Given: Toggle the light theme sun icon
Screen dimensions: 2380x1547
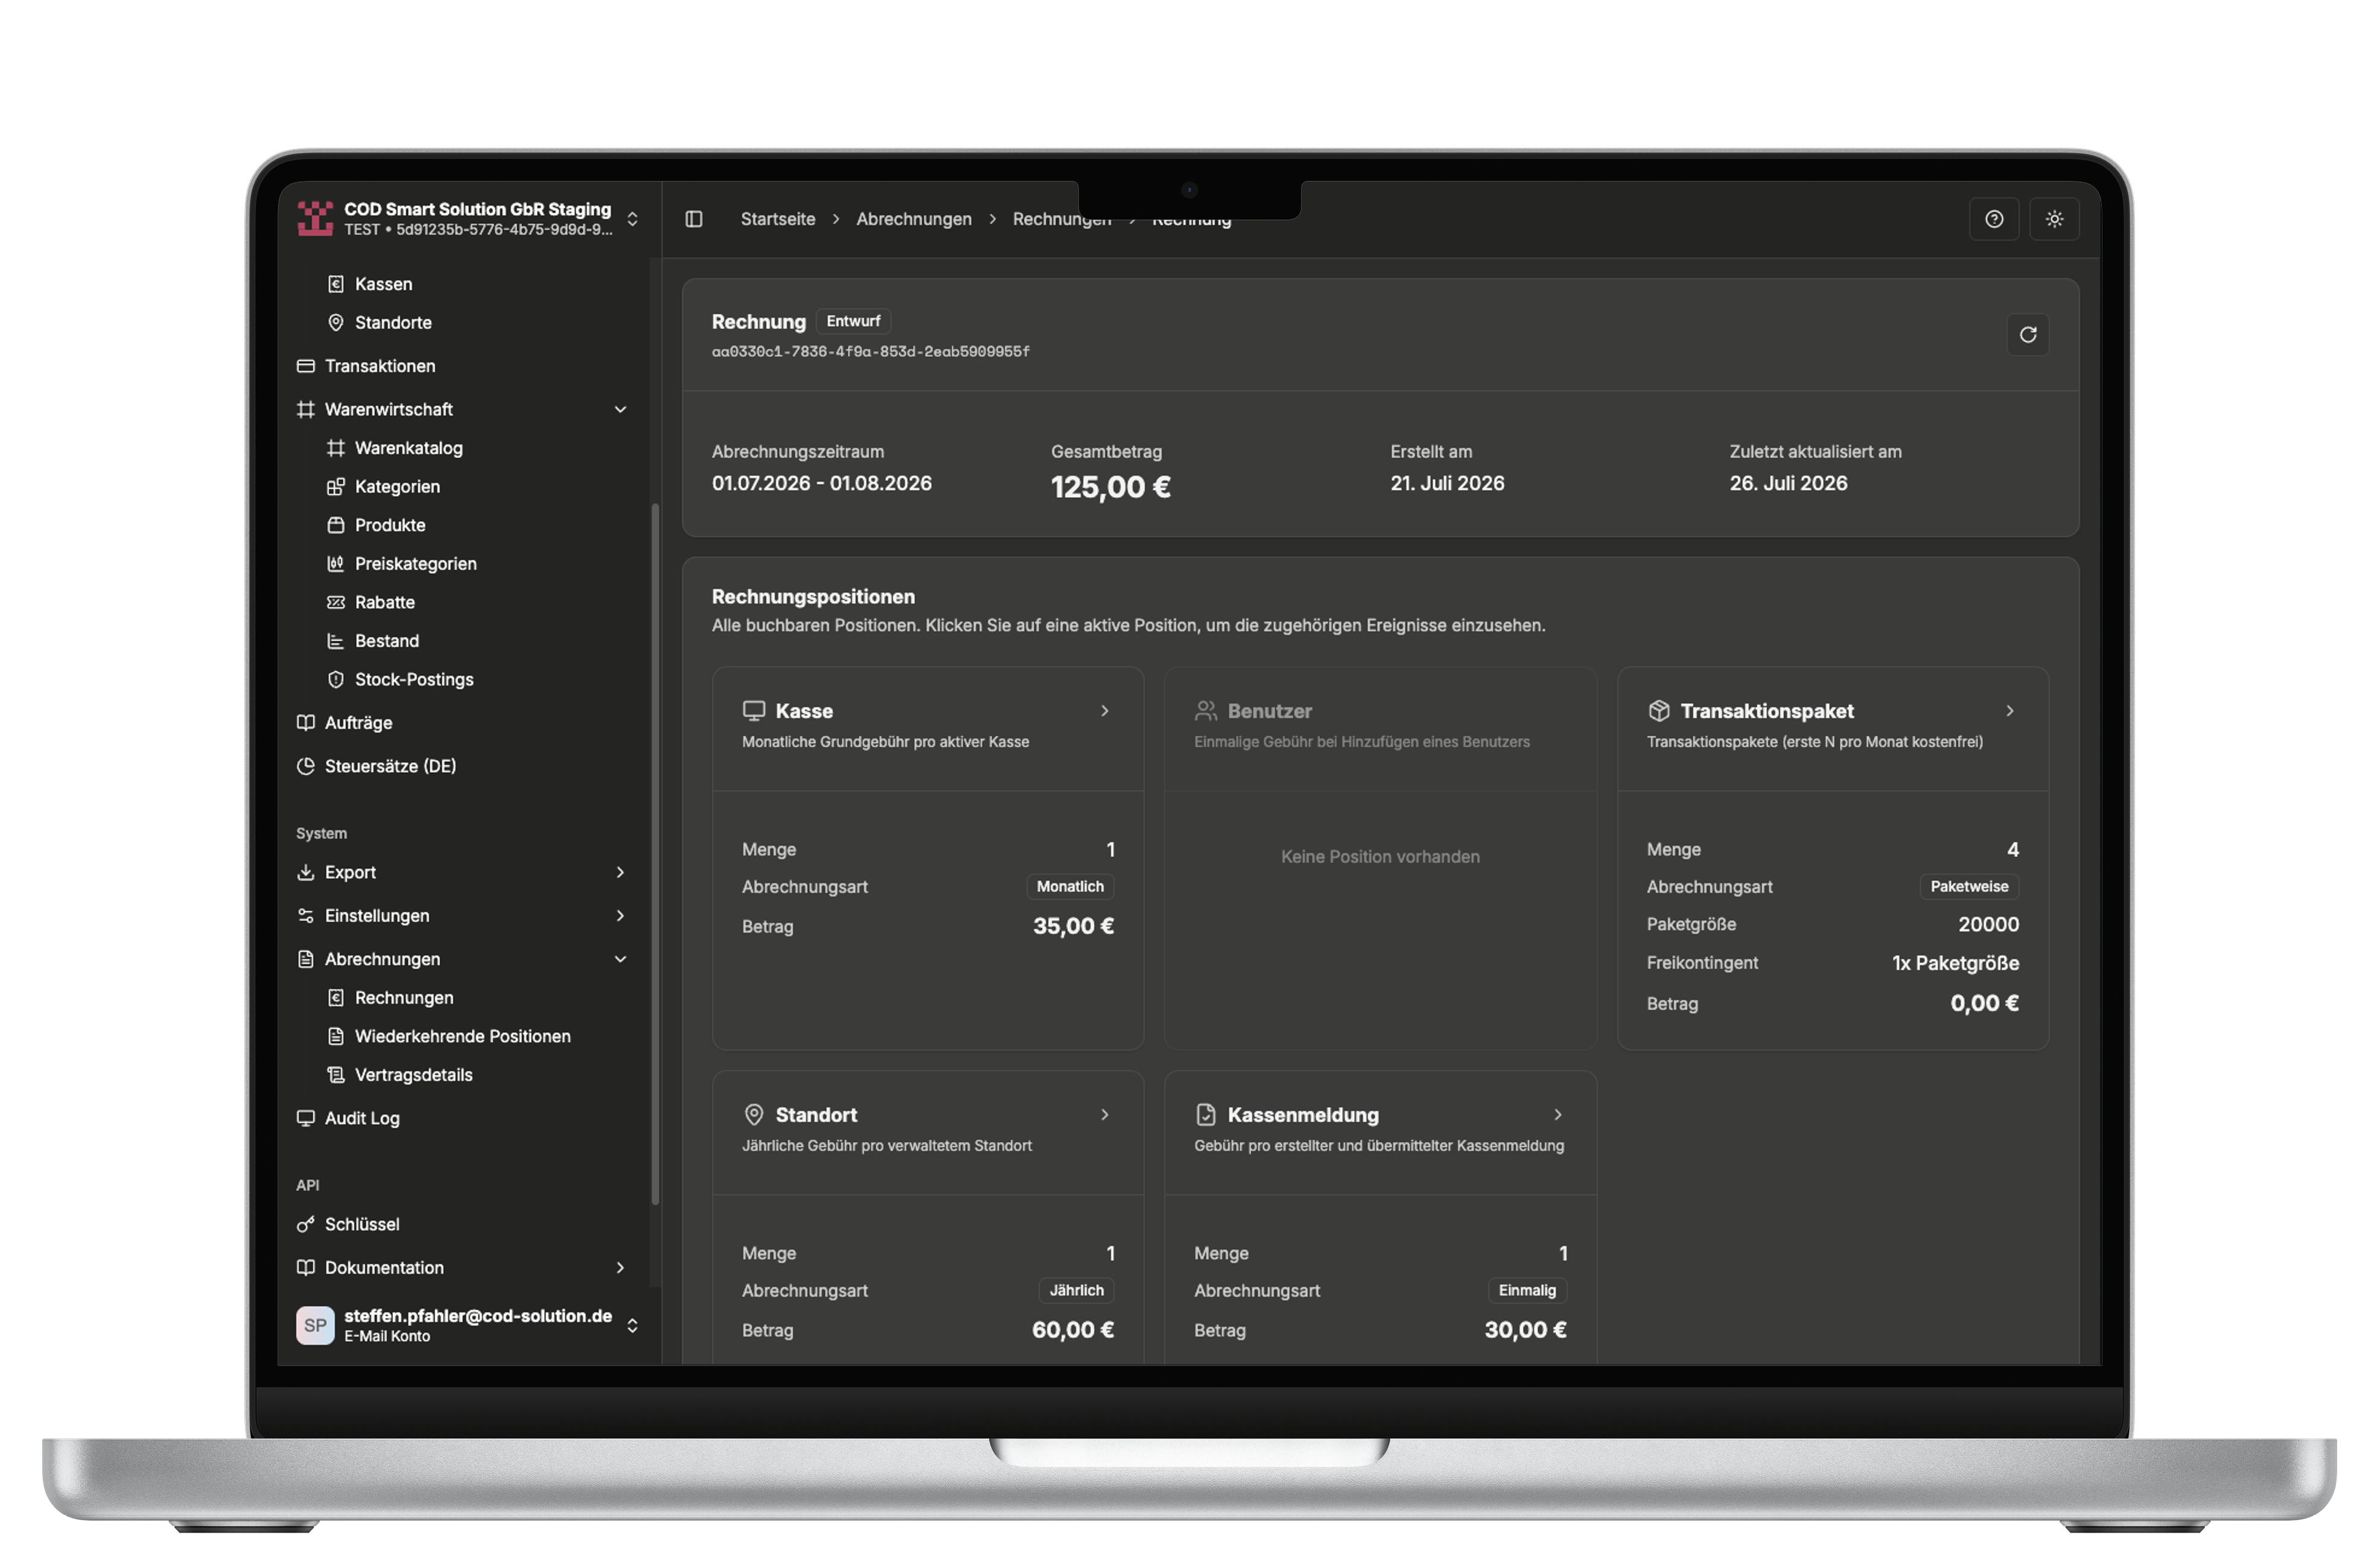Looking at the screenshot, I should coord(2054,219).
